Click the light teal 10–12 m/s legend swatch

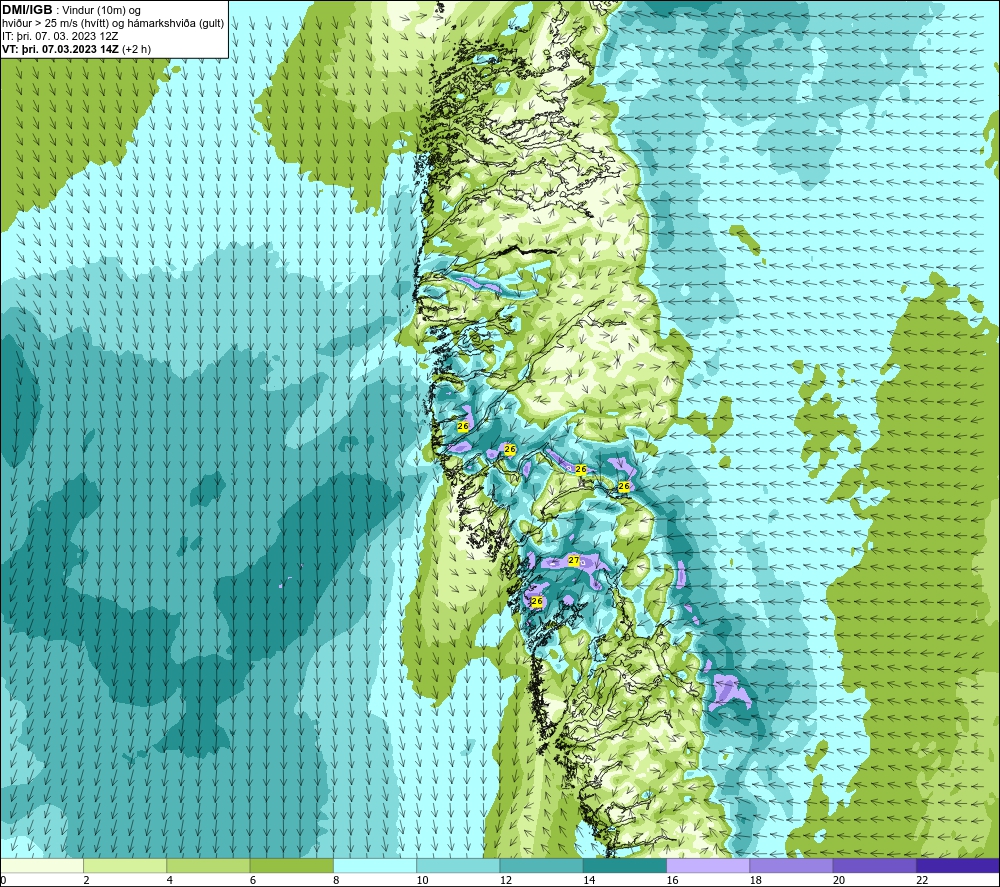point(458,865)
